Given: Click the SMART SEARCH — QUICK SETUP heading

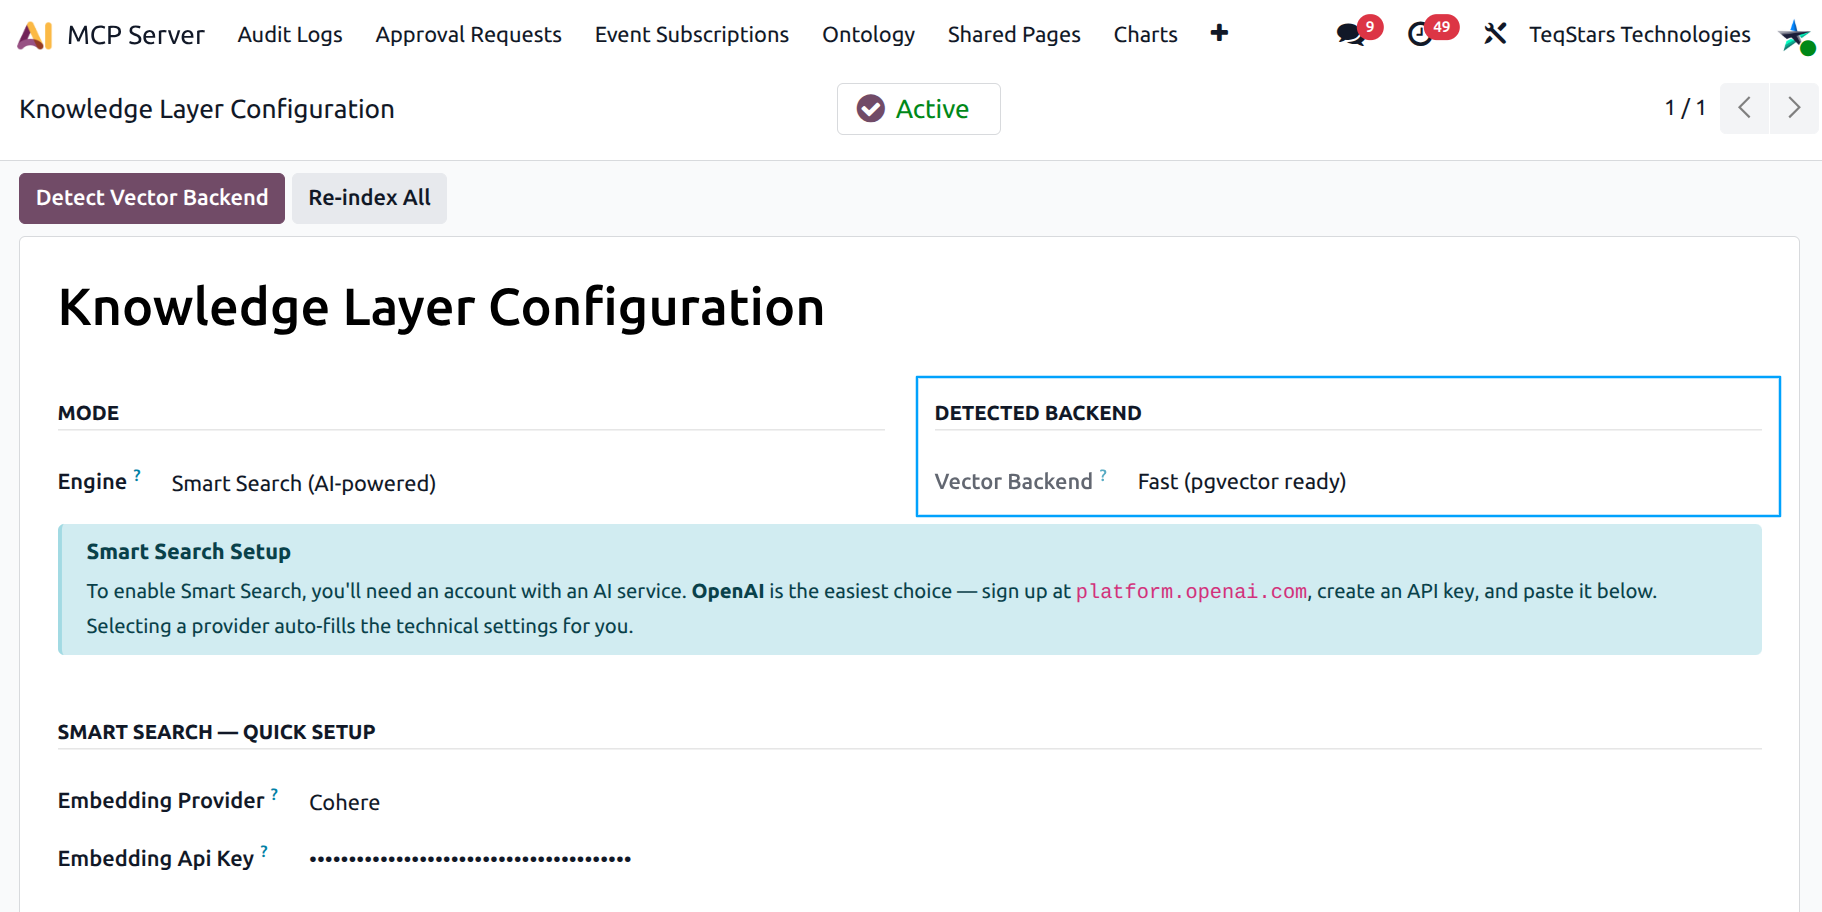Looking at the screenshot, I should click(x=216, y=732).
